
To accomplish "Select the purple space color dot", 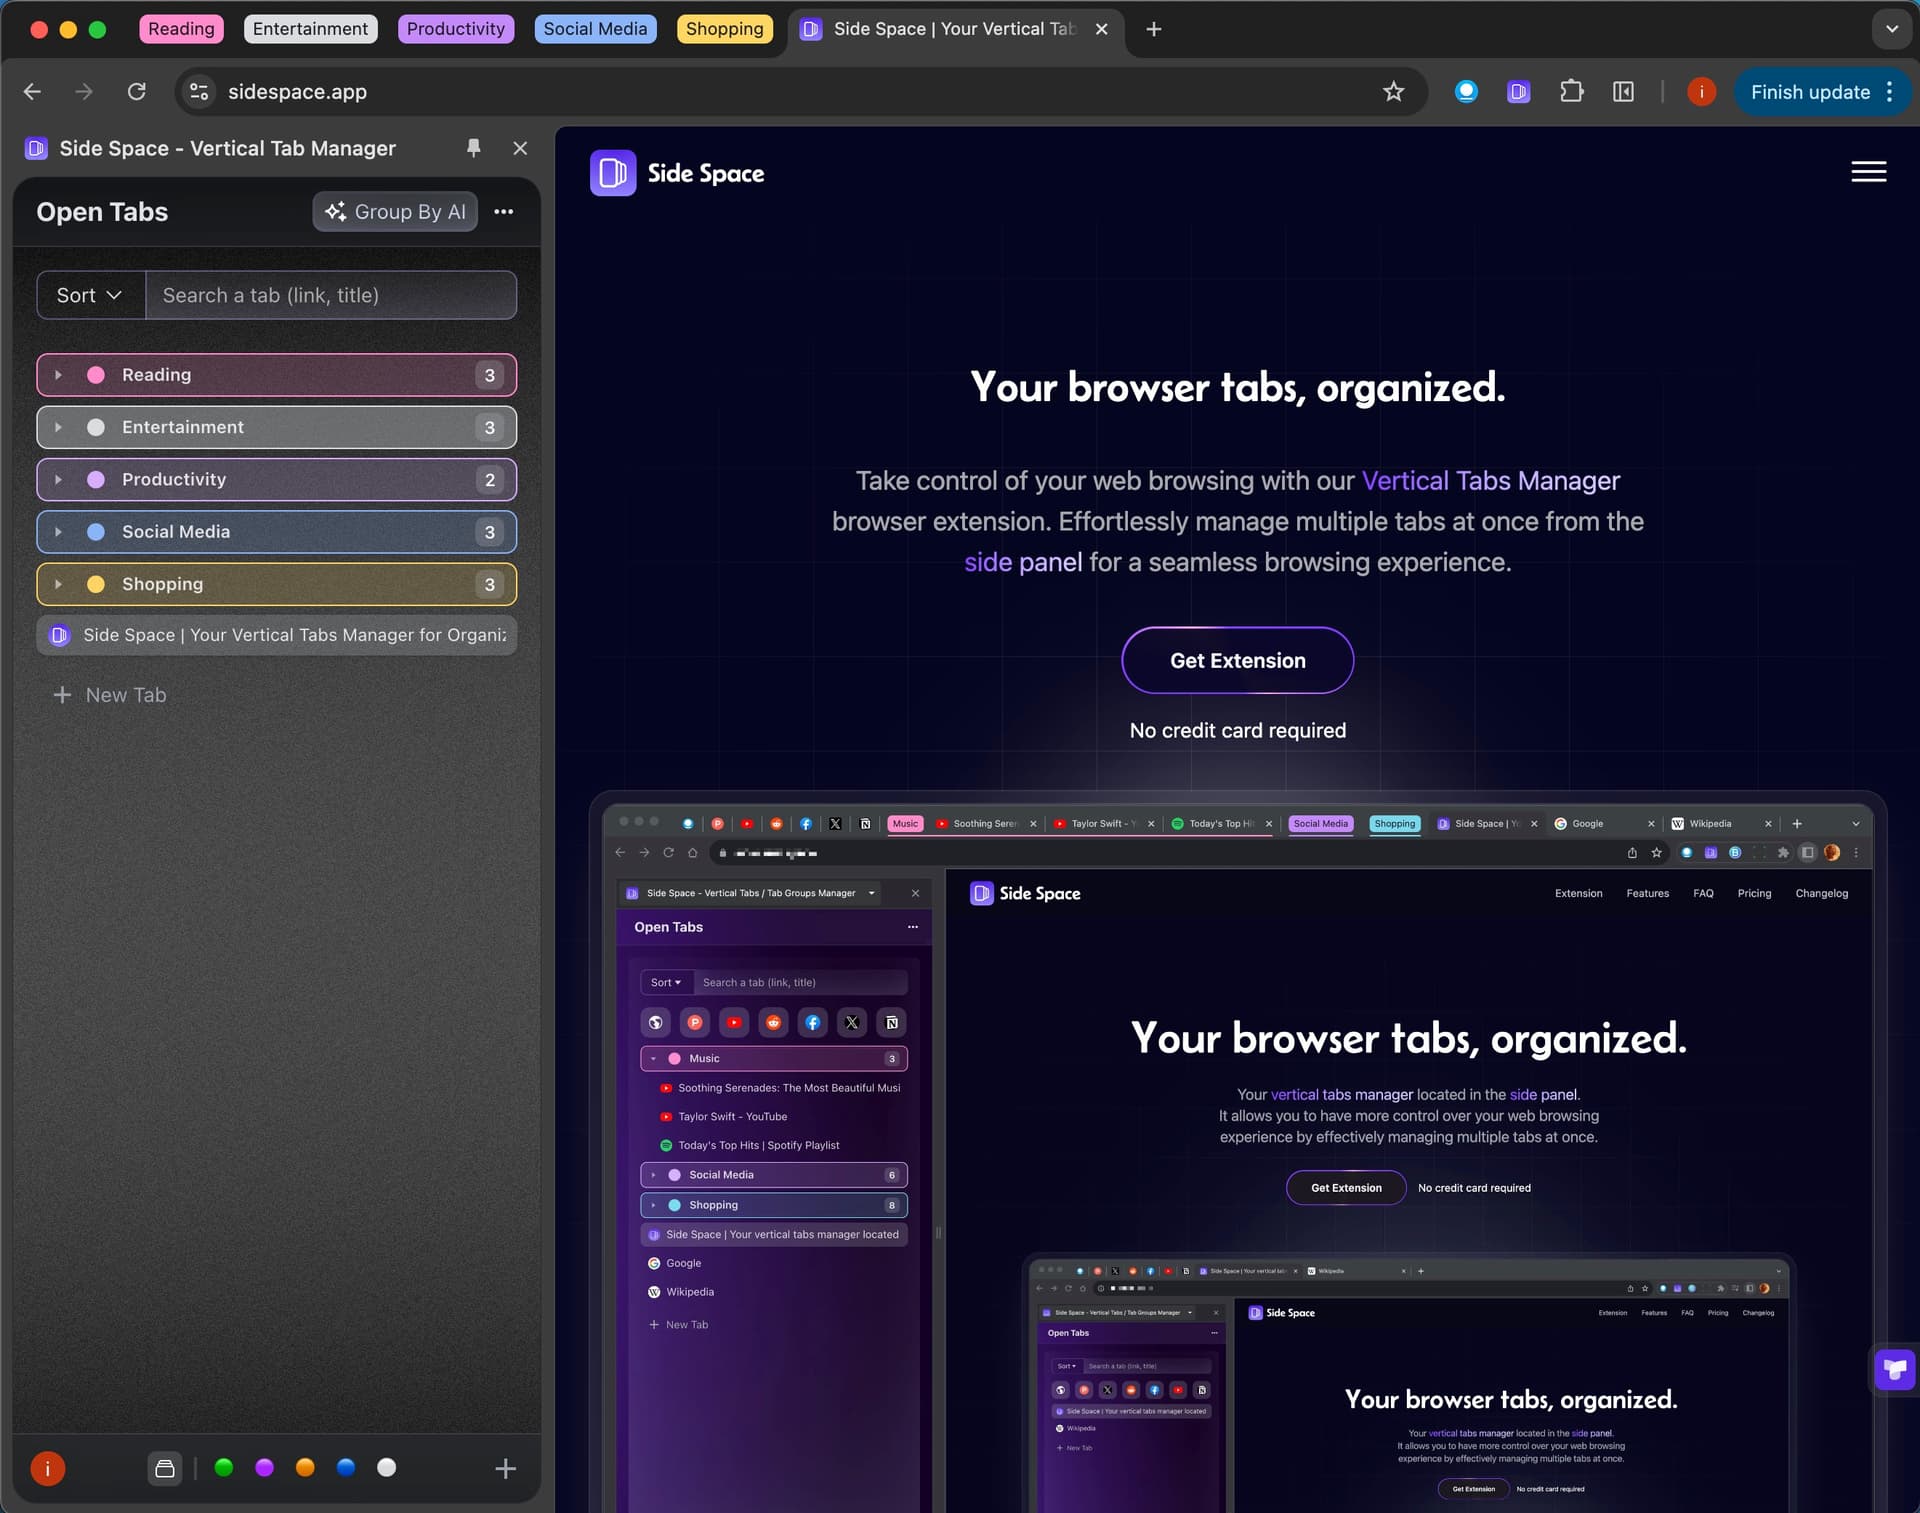I will (264, 1467).
